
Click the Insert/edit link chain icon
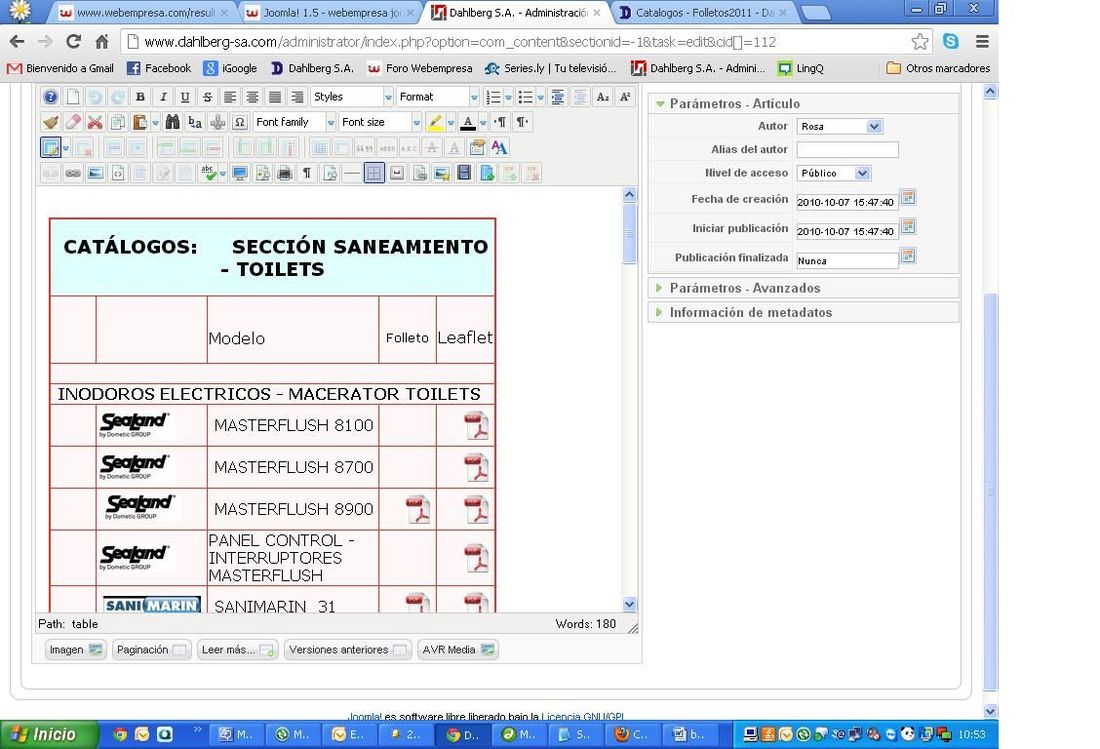pos(73,173)
